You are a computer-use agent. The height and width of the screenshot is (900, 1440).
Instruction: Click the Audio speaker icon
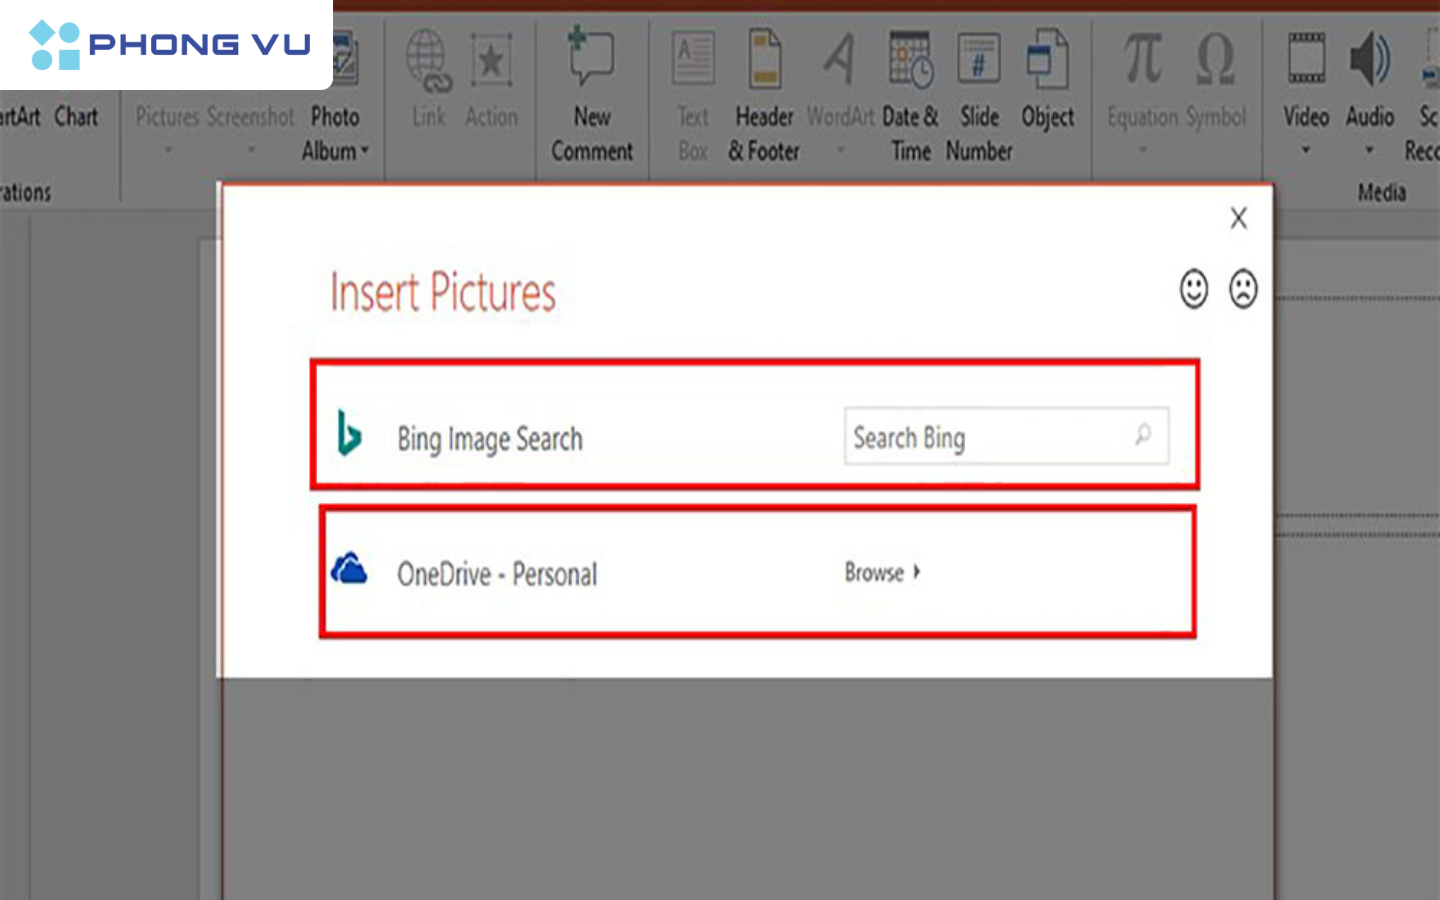coord(1370,58)
